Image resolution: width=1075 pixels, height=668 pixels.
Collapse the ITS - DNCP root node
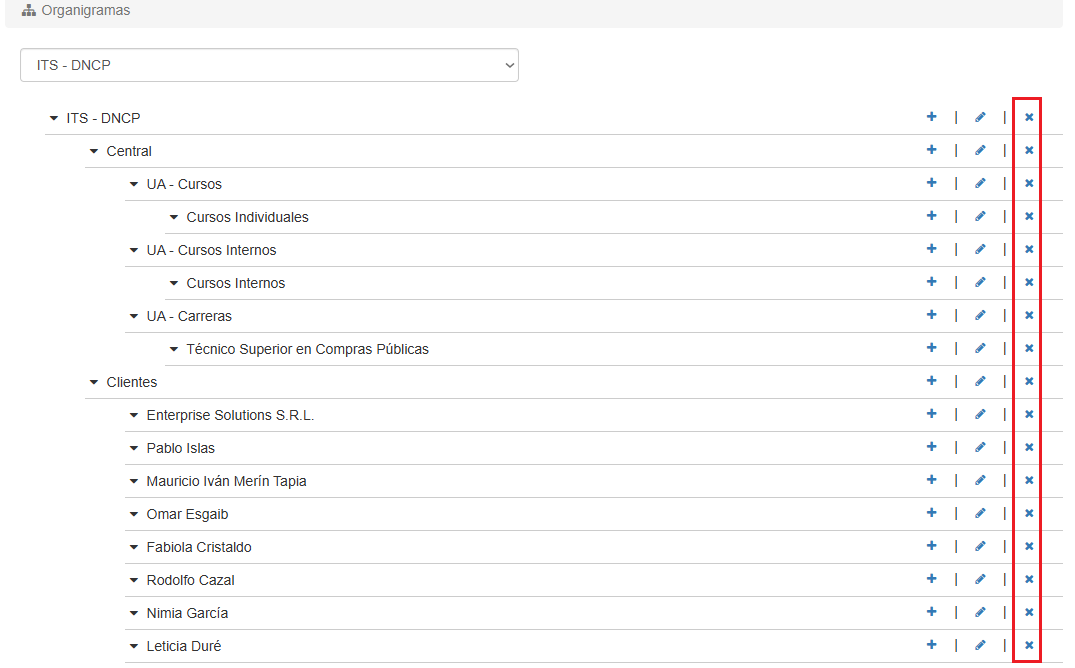pos(54,118)
